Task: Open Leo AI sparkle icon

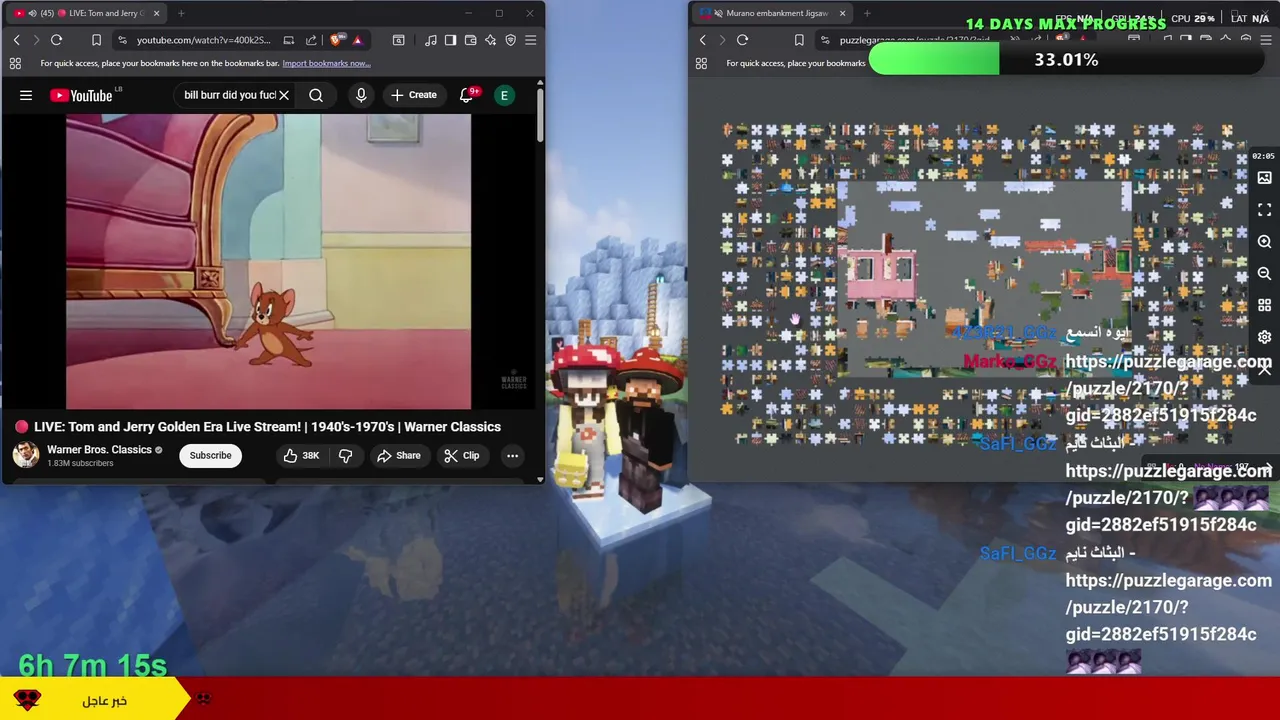Action: (x=490, y=40)
